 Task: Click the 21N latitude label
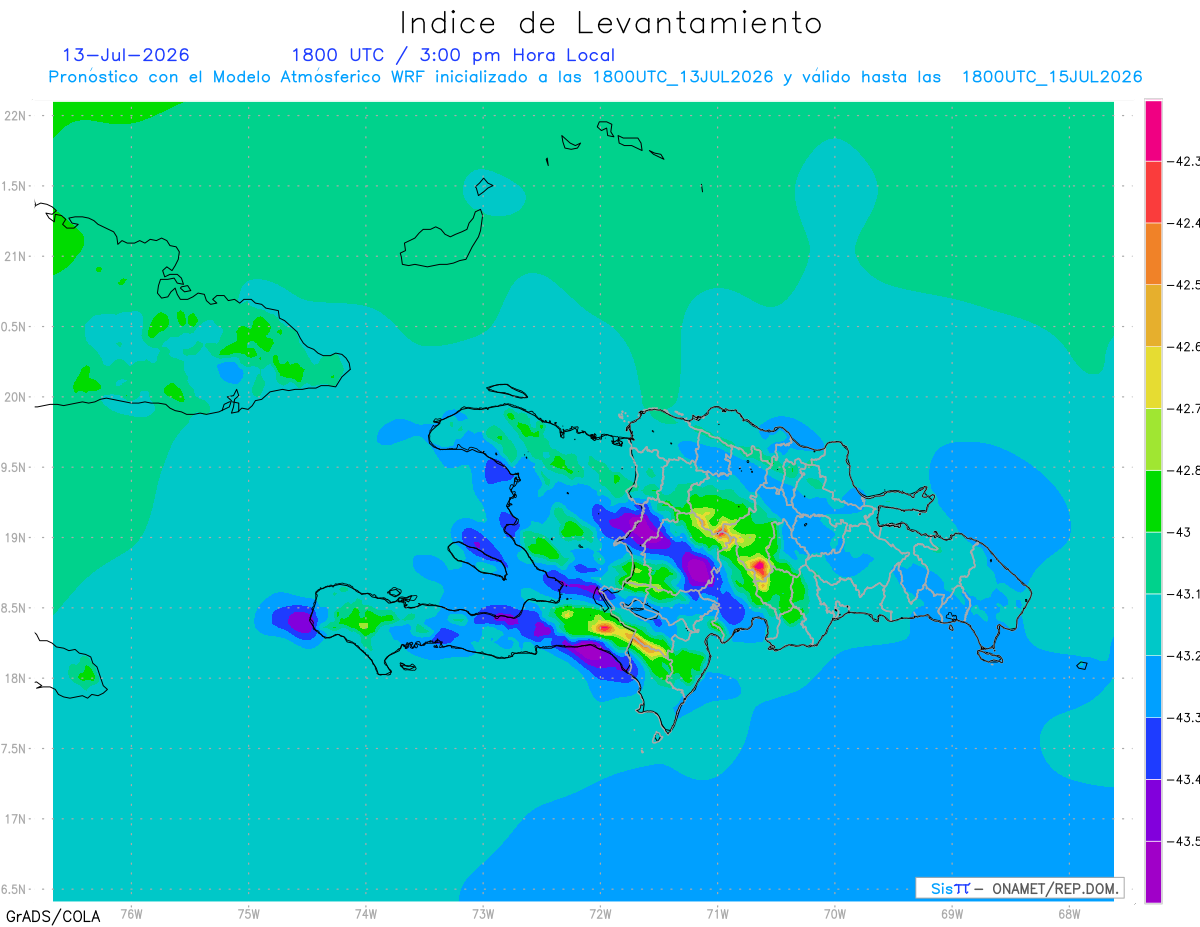pos(17,256)
